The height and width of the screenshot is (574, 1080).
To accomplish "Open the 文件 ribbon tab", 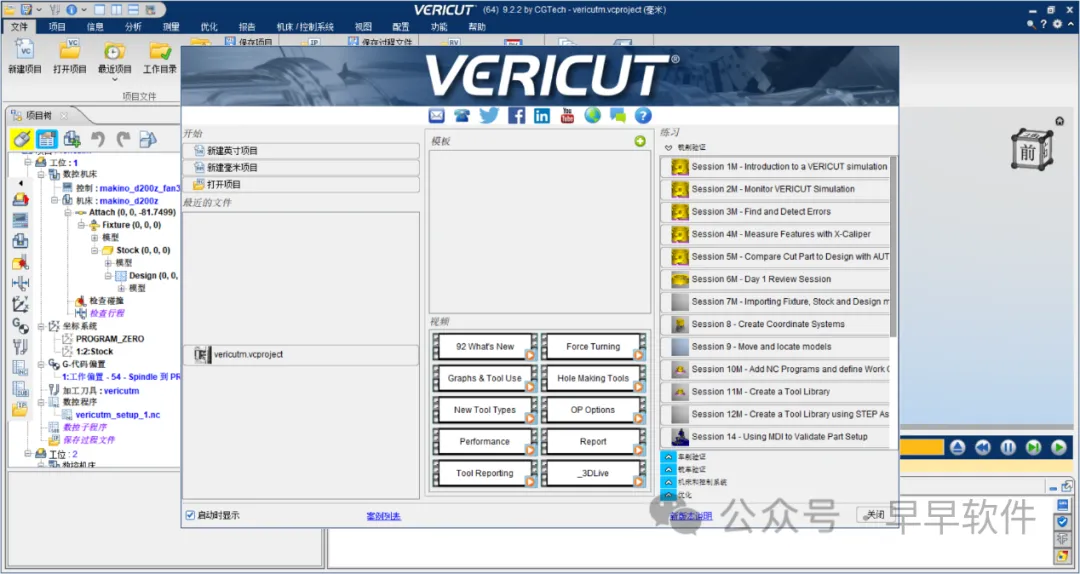I will 19,27.
